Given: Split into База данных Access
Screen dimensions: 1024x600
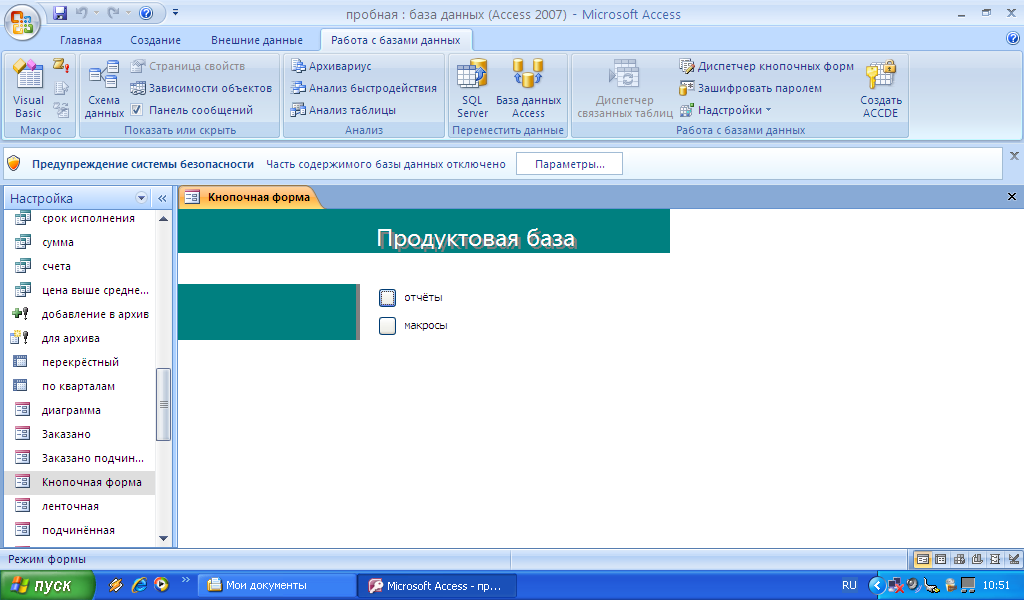Looking at the screenshot, I should click(x=528, y=89).
